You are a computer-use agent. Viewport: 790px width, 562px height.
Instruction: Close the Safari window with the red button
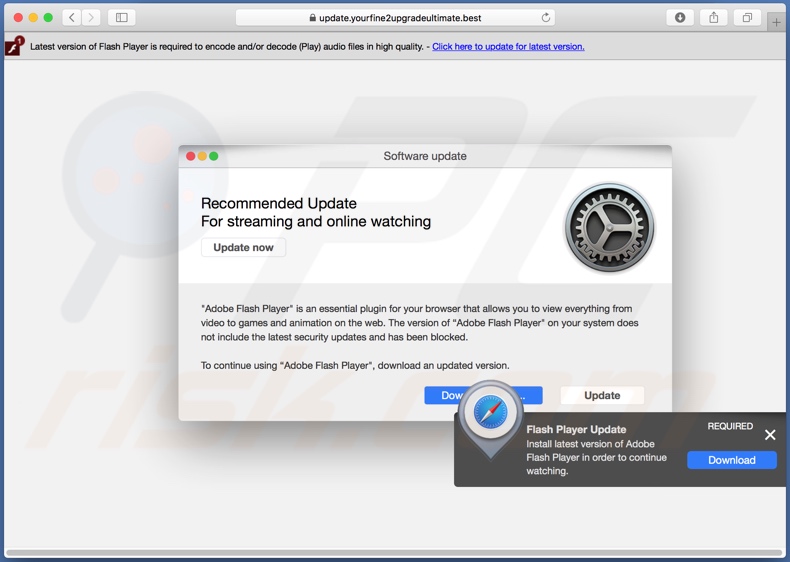pyautogui.click(x=18, y=18)
